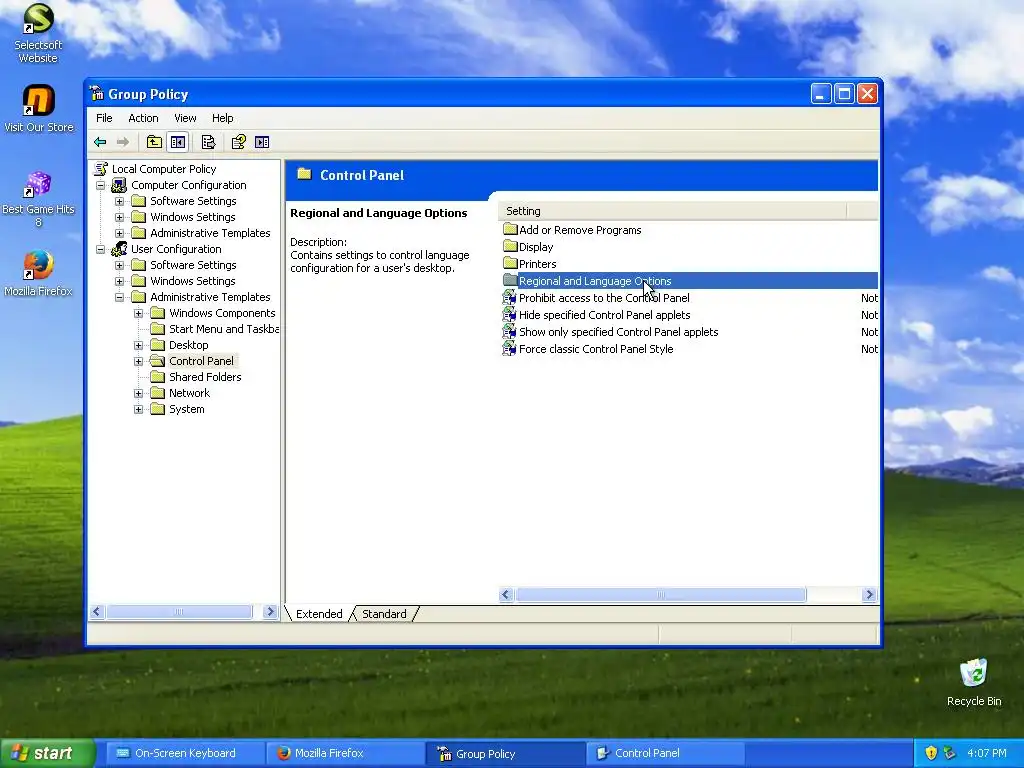Open Visit Our Store desktop shortcut

[x=38, y=108]
